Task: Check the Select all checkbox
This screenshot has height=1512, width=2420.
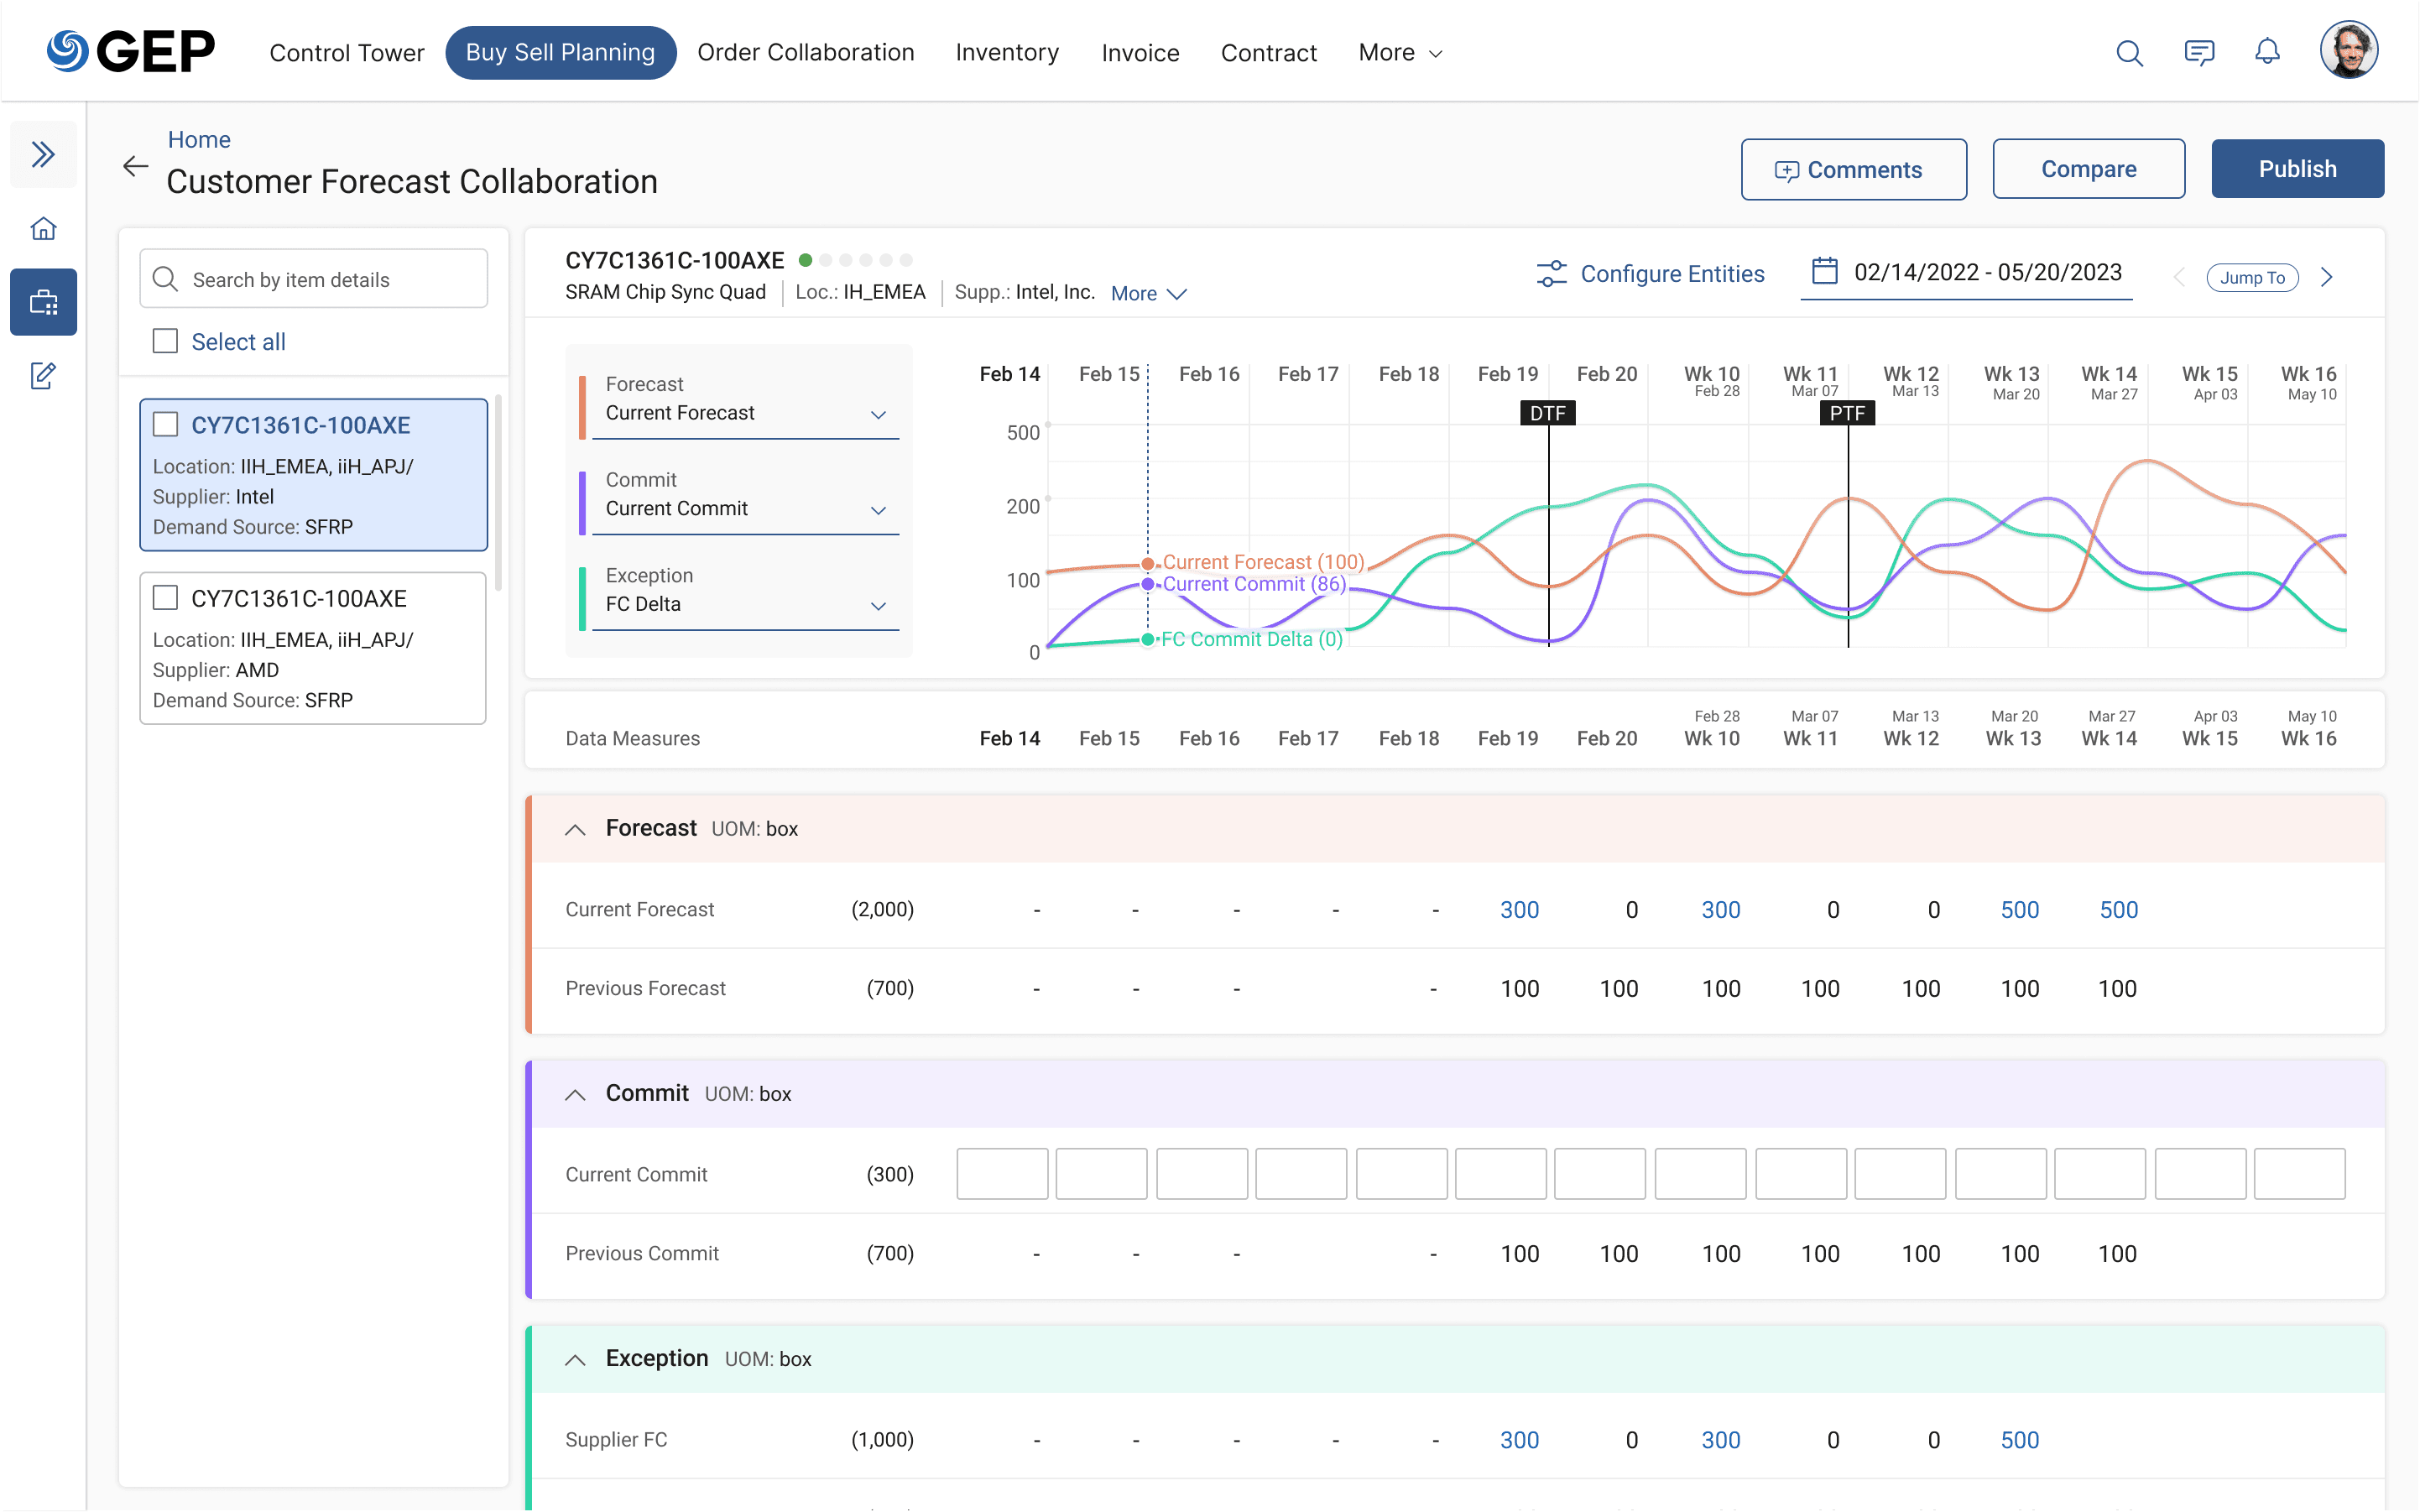Action: click(x=165, y=341)
